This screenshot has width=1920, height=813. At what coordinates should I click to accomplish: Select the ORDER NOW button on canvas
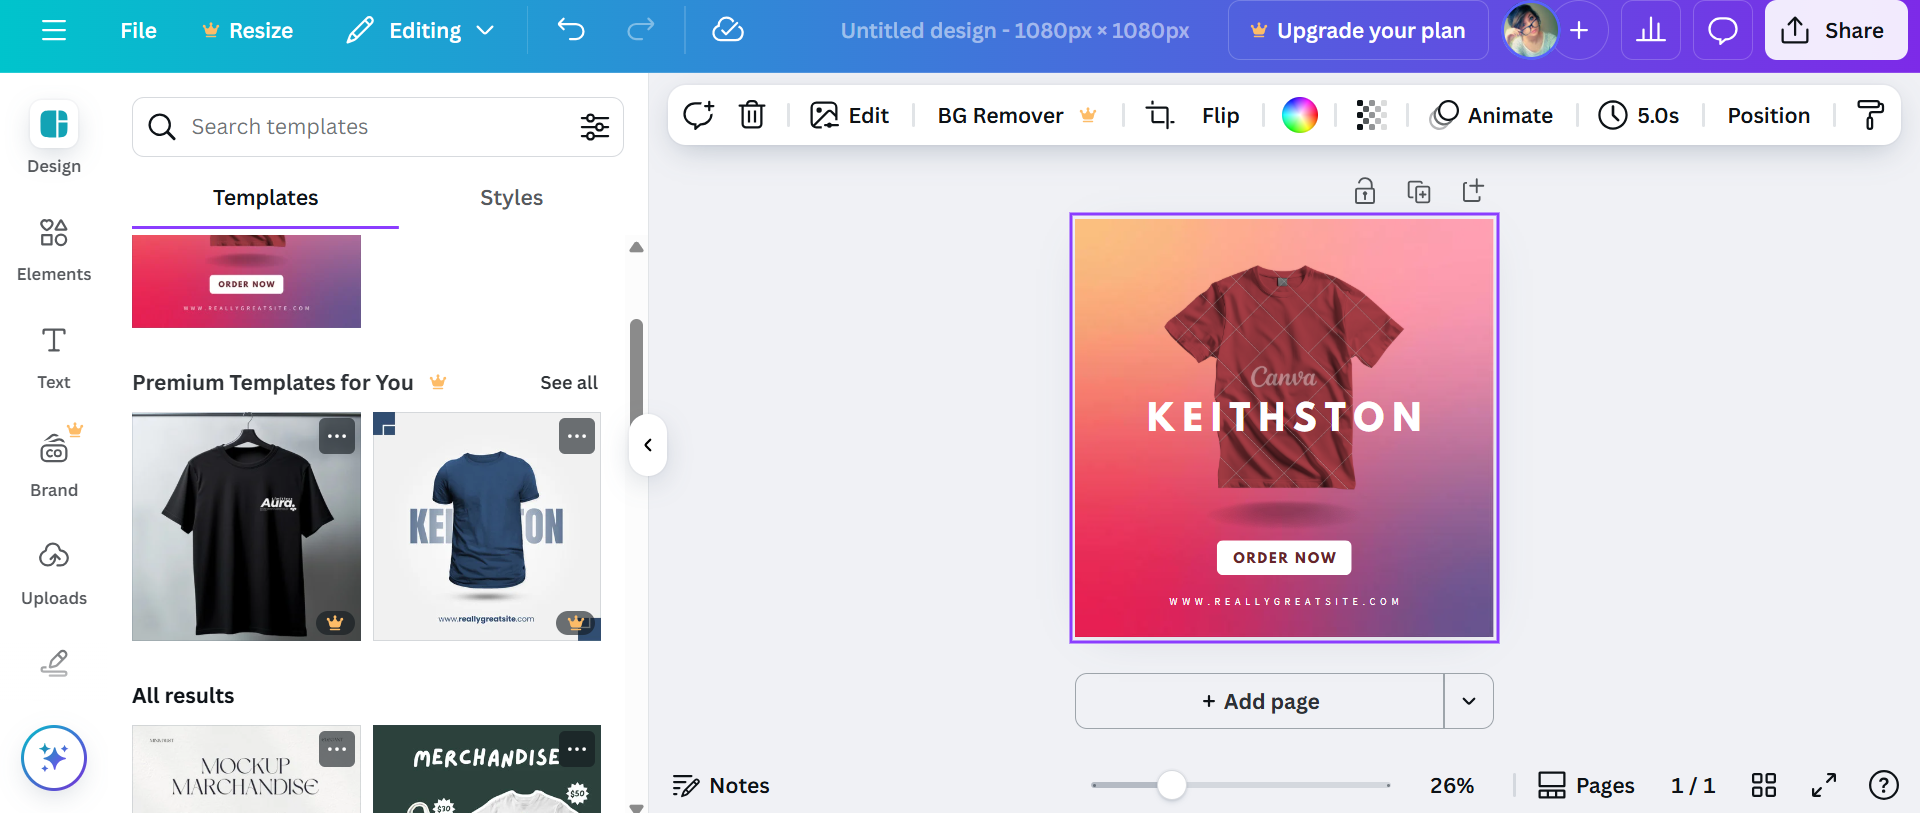(x=1284, y=558)
